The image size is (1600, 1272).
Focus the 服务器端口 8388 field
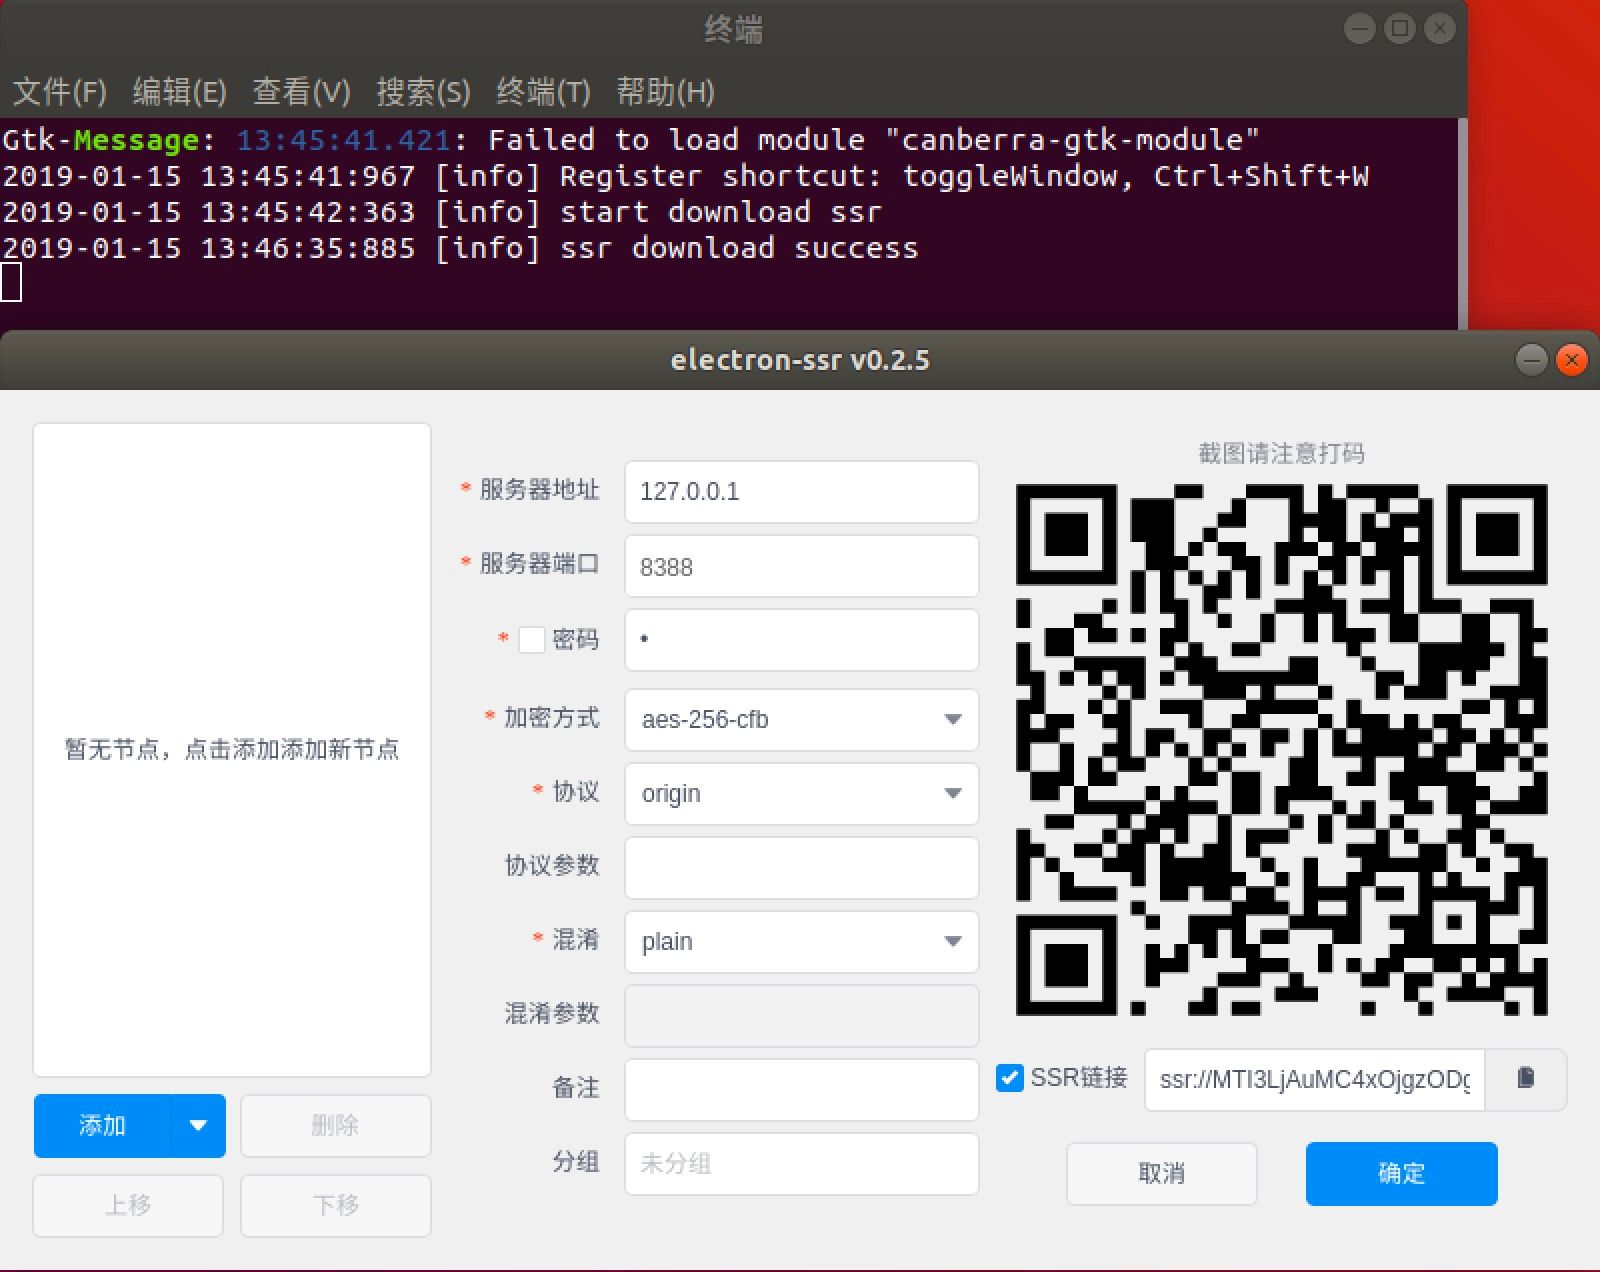(x=801, y=567)
